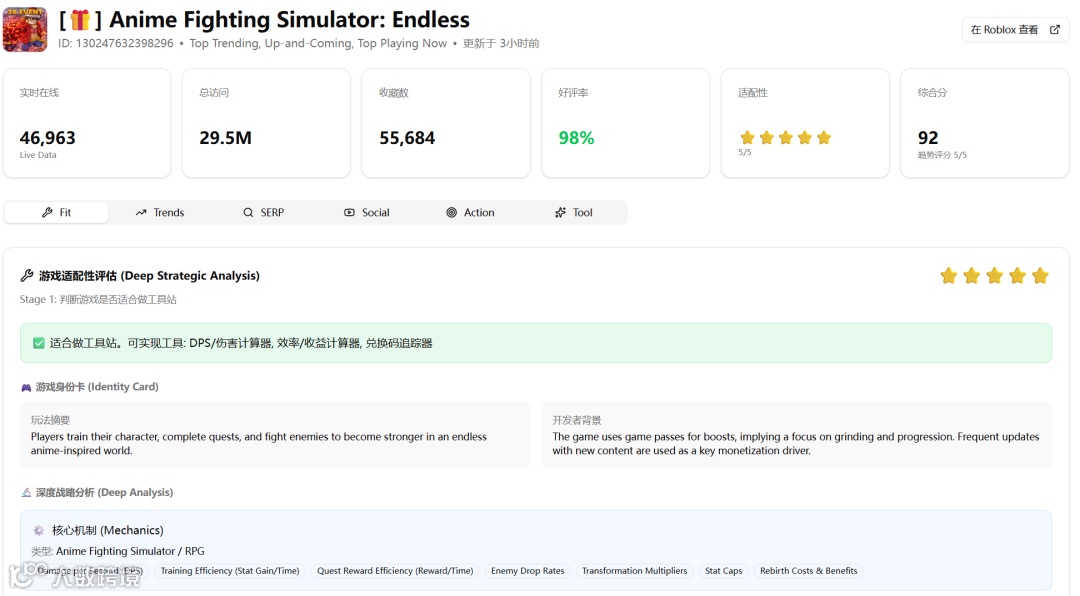Click the 5/5 label under 适配性 stars
This screenshot has width=1080, height=596.
[x=745, y=152]
